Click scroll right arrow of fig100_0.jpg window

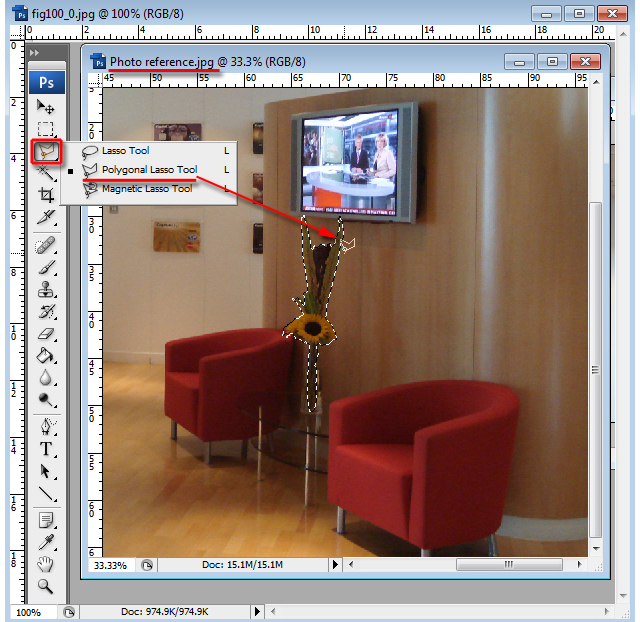pyautogui.click(x=607, y=611)
